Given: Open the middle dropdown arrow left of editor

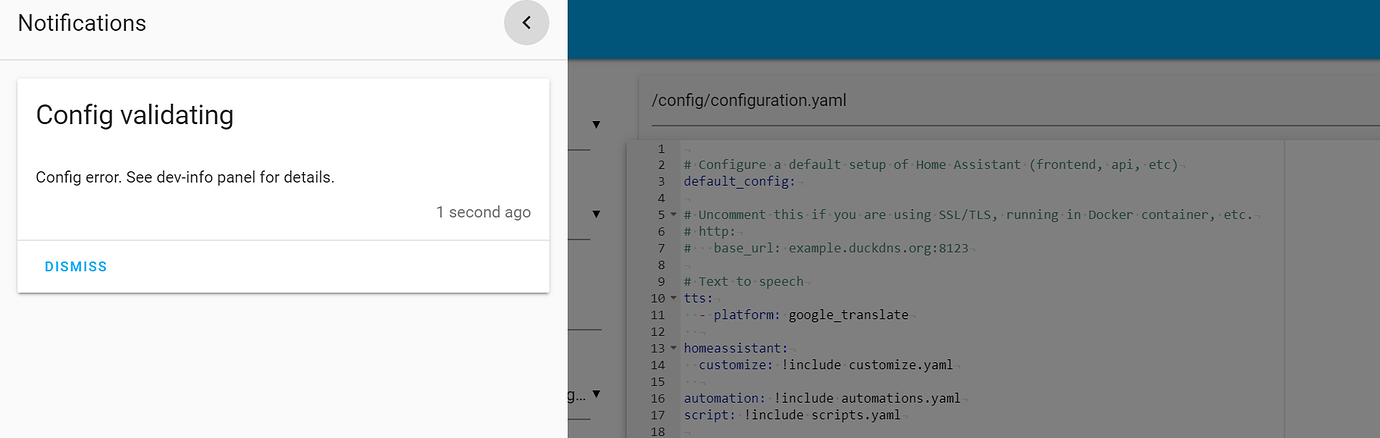Looking at the screenshot, I should 596,213.
